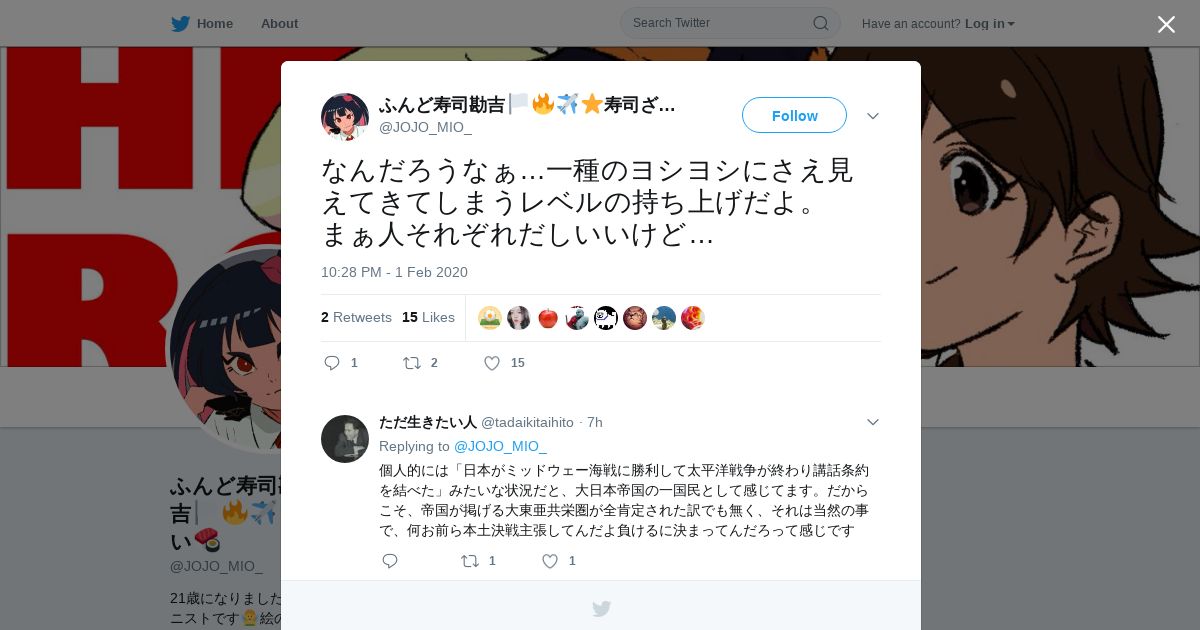This screenshot has height=630, width=1200.
Task: Open the tweet author's profile avatar
Action: [345, 117]
